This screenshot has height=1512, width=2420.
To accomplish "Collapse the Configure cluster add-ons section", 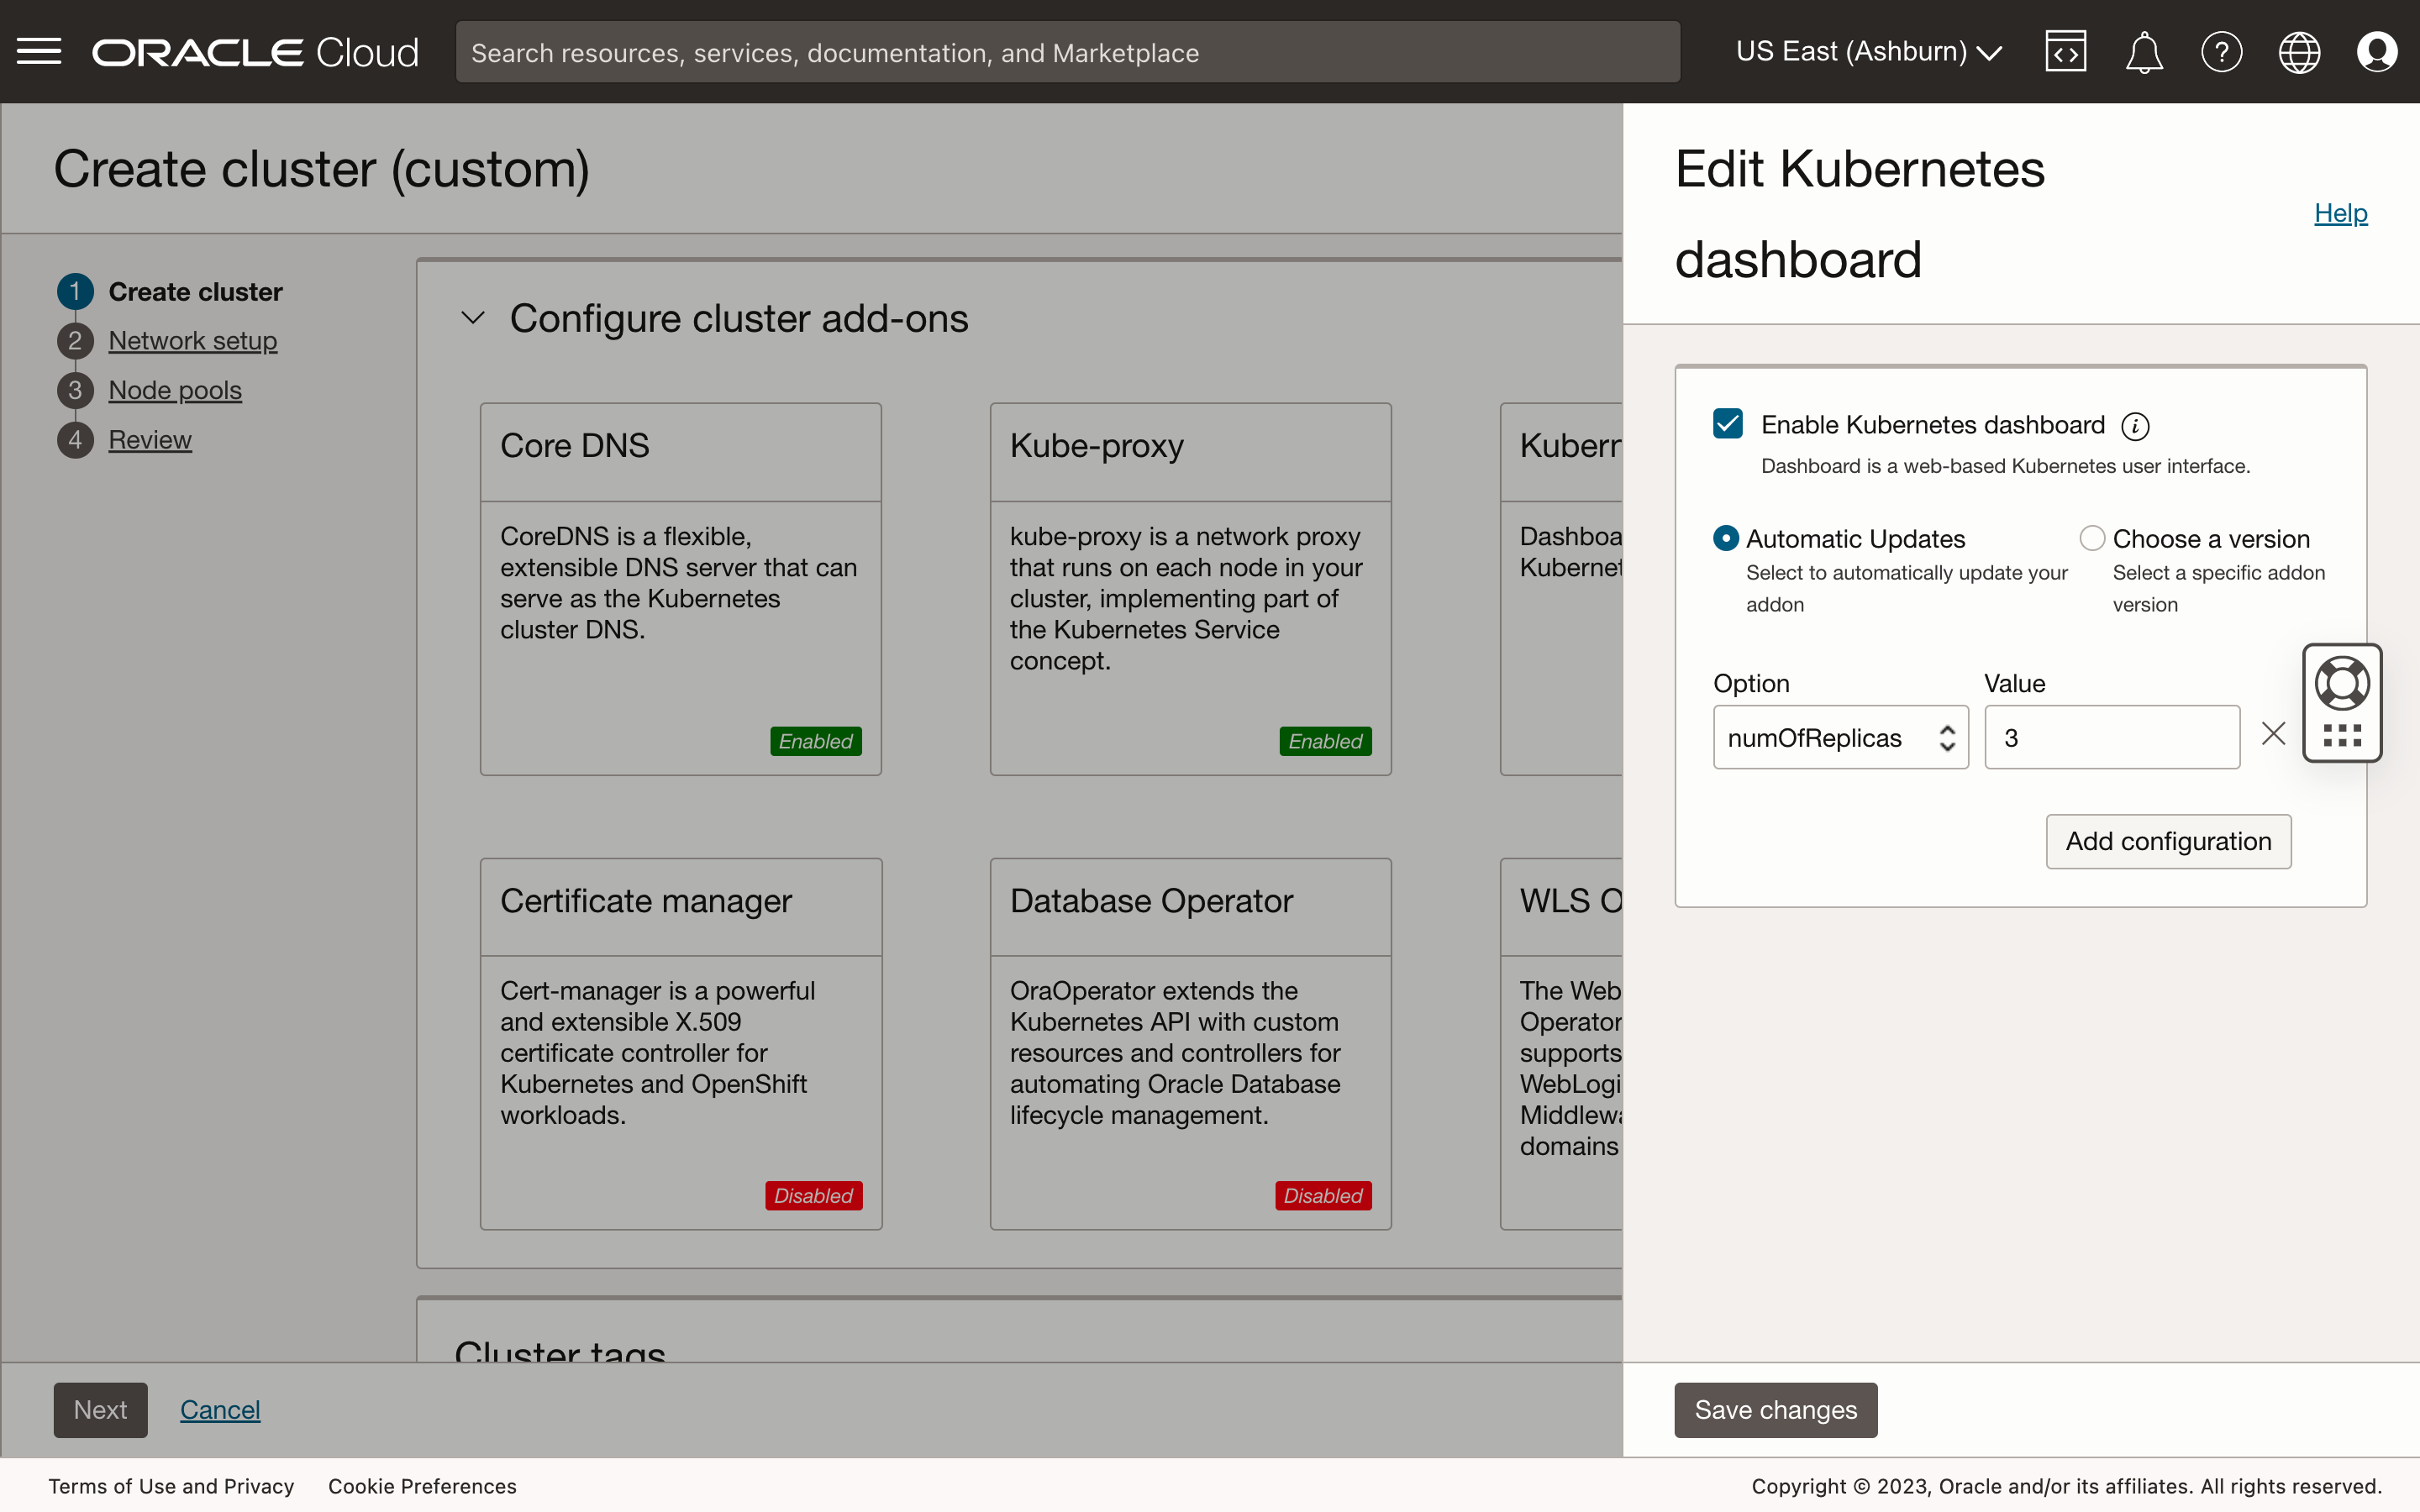I will click(x=473, y=317).
